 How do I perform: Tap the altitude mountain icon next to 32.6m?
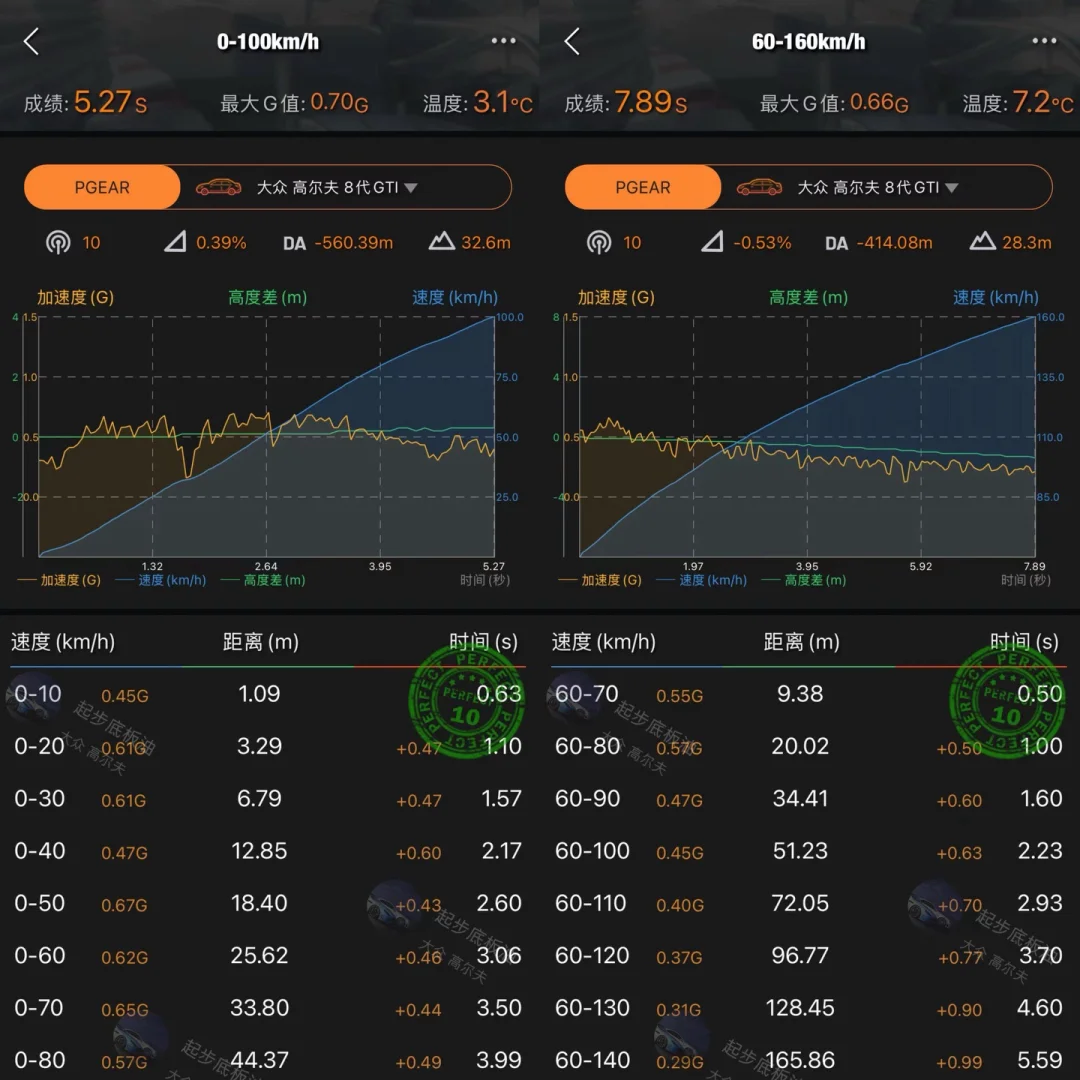[442, 241]
